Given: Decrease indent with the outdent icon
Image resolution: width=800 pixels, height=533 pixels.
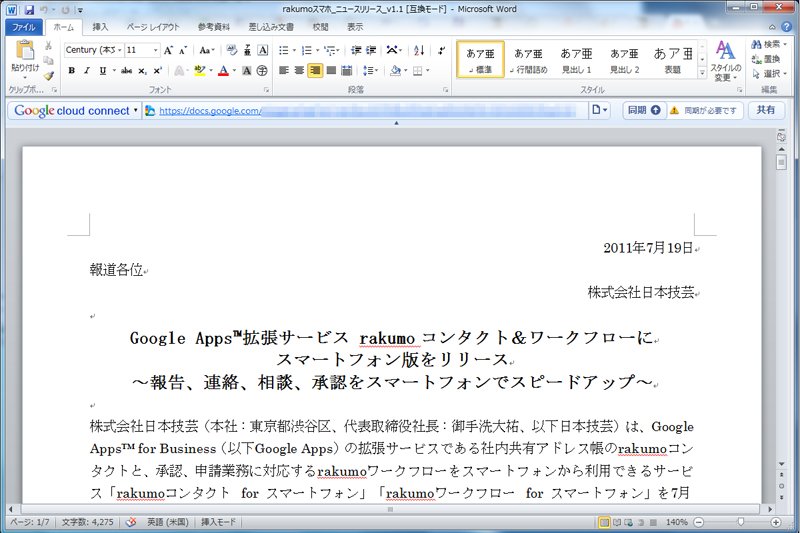Looking at the screenshot, I should coord(356,50).
